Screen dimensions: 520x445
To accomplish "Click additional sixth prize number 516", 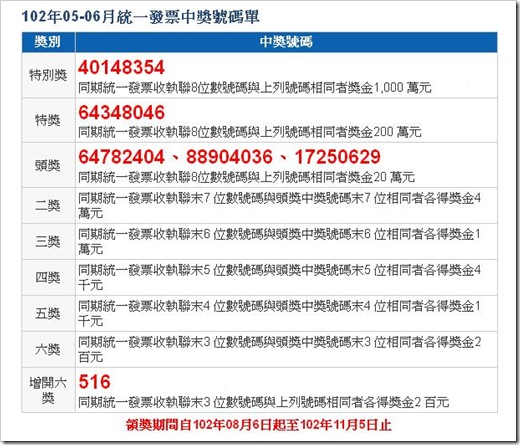I will pyautogui.click(x=94, y=382).
